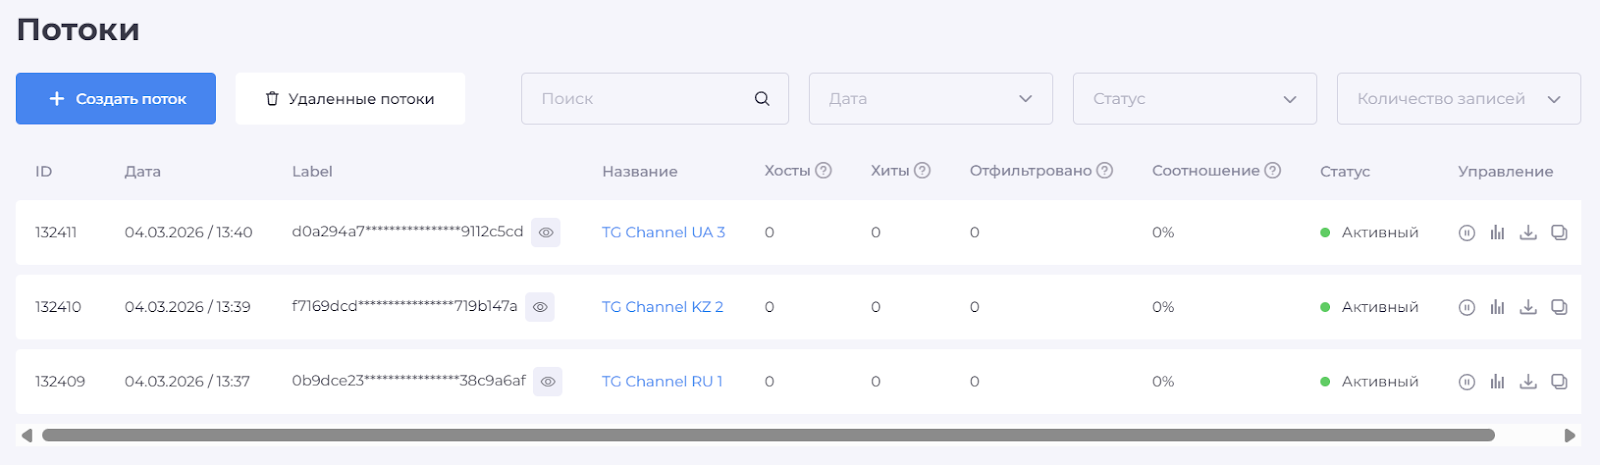Click the horizontal scrollbar right arrow
The width and height of the screenshot is (1600, 465).
click(1570, 435)
